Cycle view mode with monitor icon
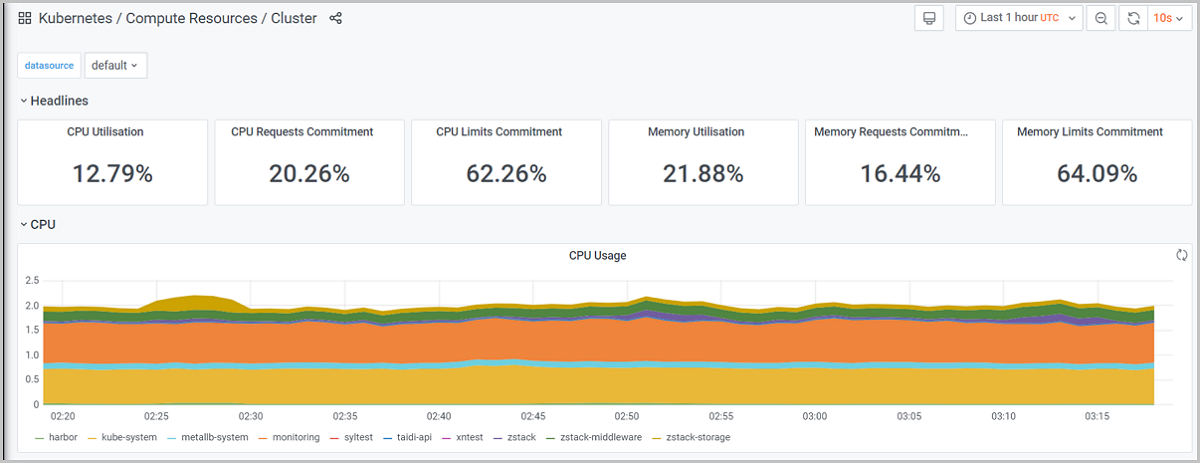The height and width of the screenshot is (463, 1200). 929,18
